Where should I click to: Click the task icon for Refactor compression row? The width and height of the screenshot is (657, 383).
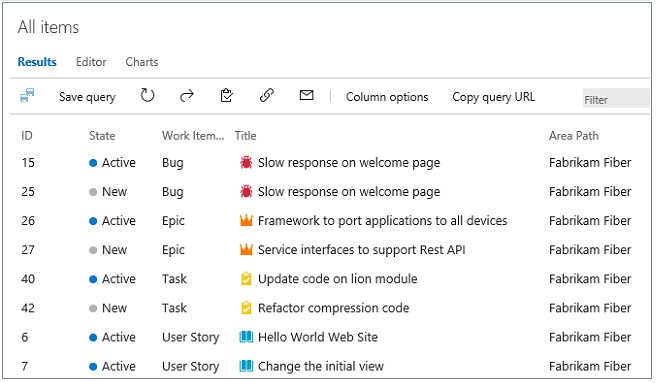pos(246,308)
